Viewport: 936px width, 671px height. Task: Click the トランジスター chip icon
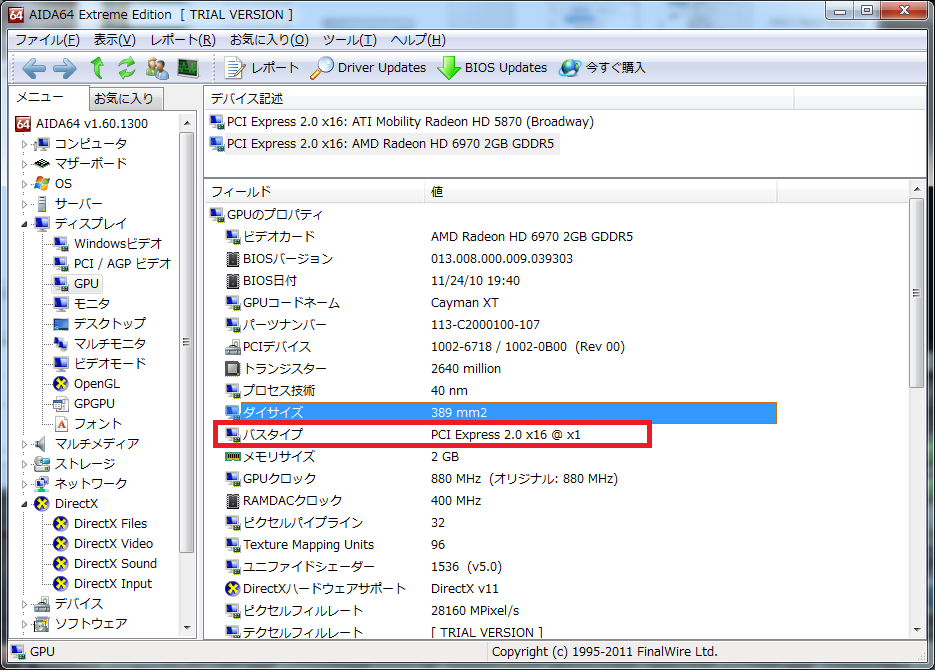233,369
